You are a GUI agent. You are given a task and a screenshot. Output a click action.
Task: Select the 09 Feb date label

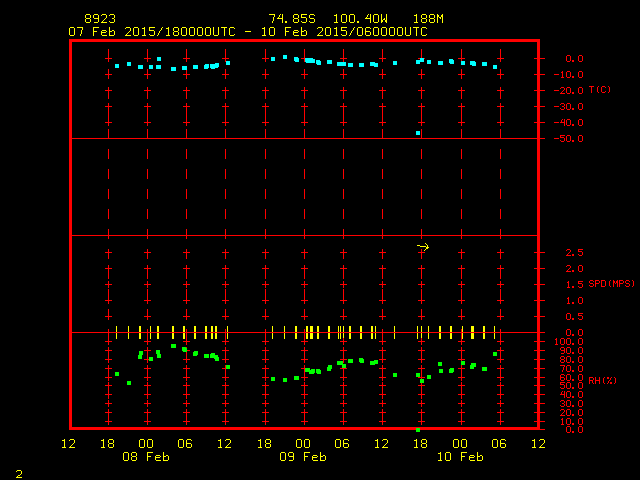[302, 457]
